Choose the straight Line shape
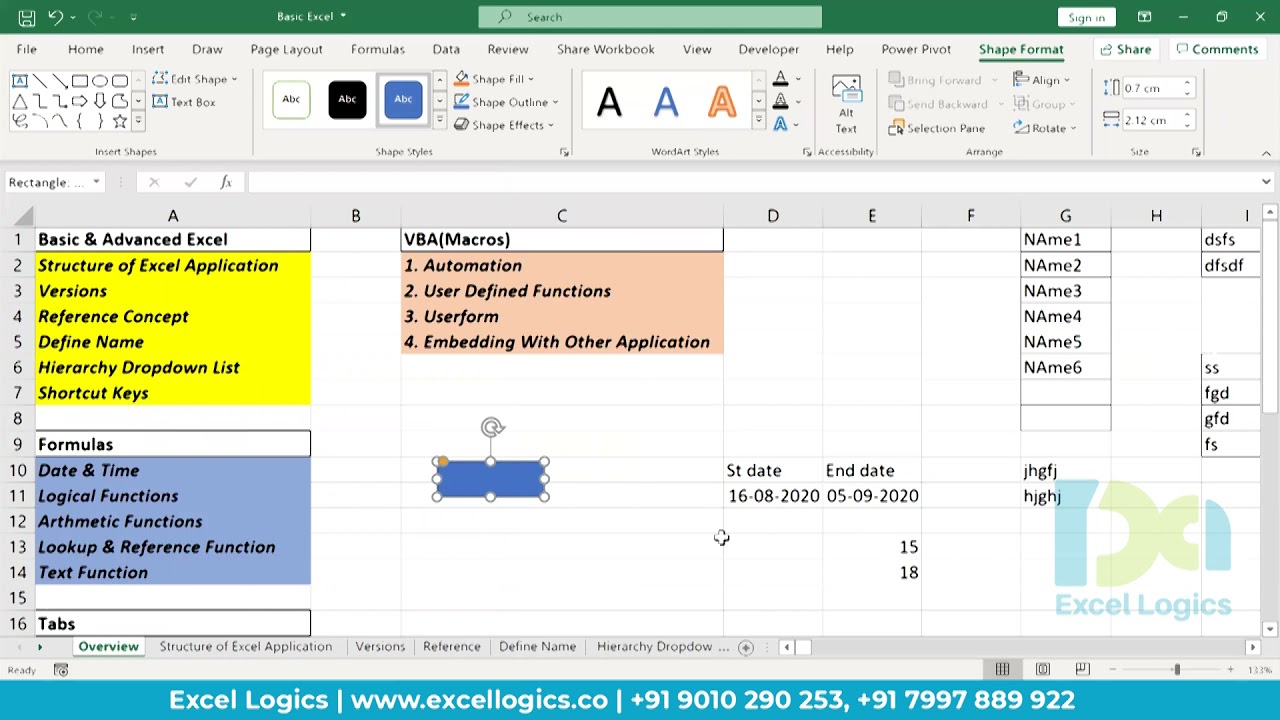The width and height of the screenshot is (1280, 720). [40, 81]
